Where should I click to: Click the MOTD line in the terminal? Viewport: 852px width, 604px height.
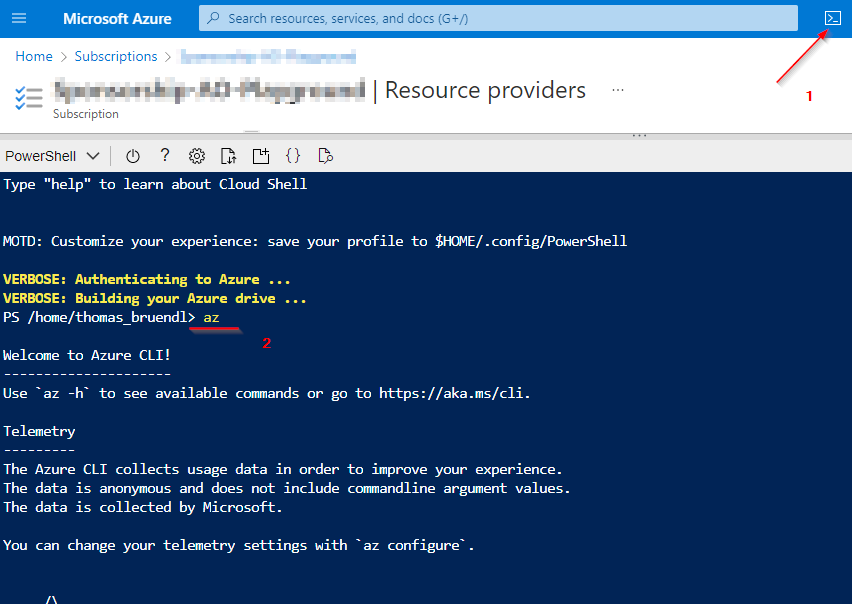315,242
